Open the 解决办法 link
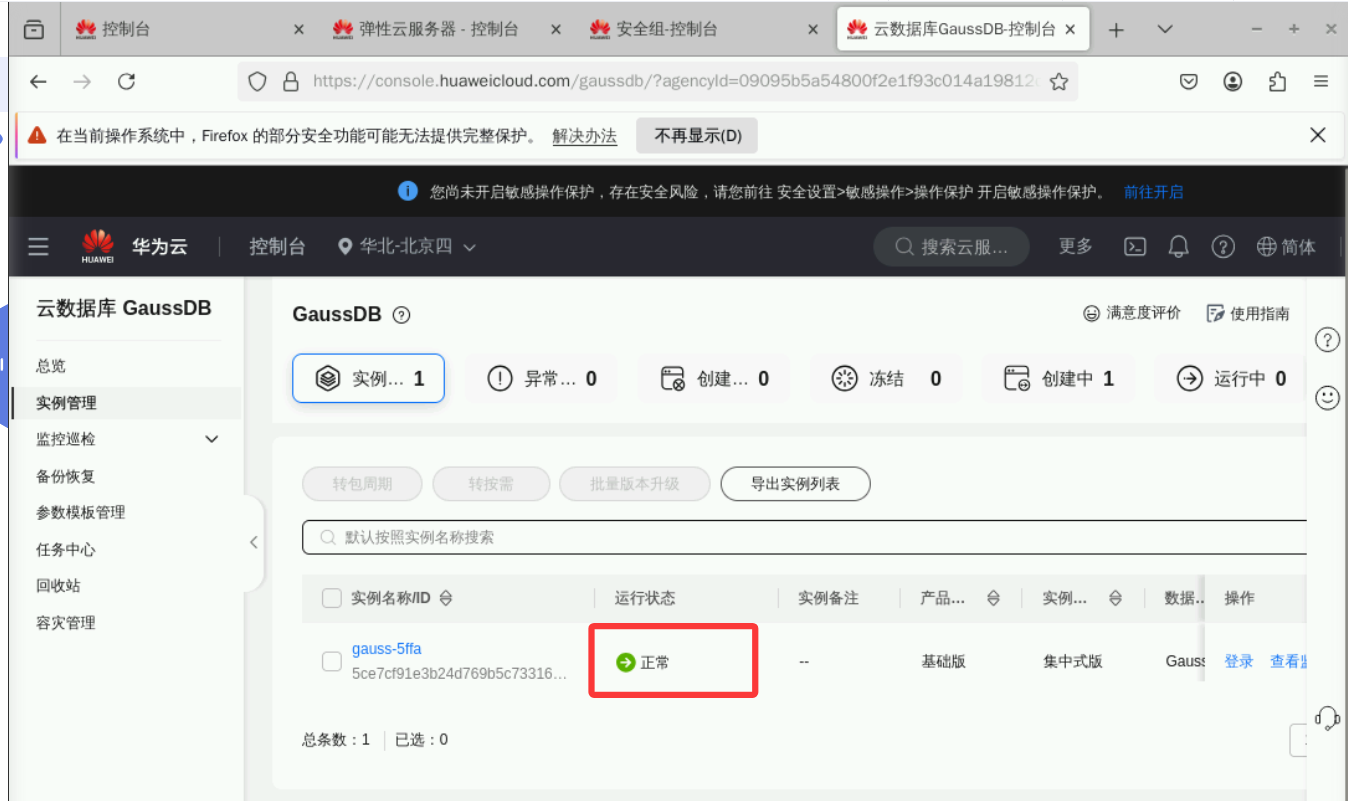The image size is (1348, 801). click(x=585, y=135)
